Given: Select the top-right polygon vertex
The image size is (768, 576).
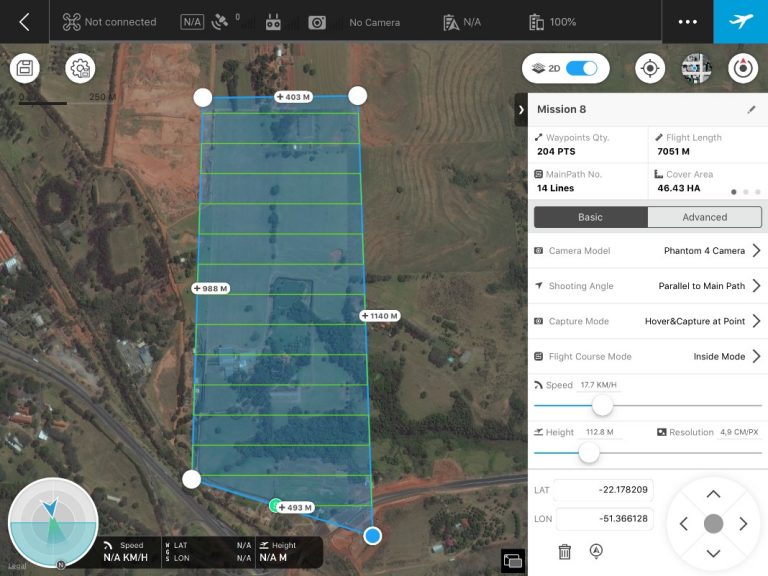Looking at the screenshot, I should 358,96.
